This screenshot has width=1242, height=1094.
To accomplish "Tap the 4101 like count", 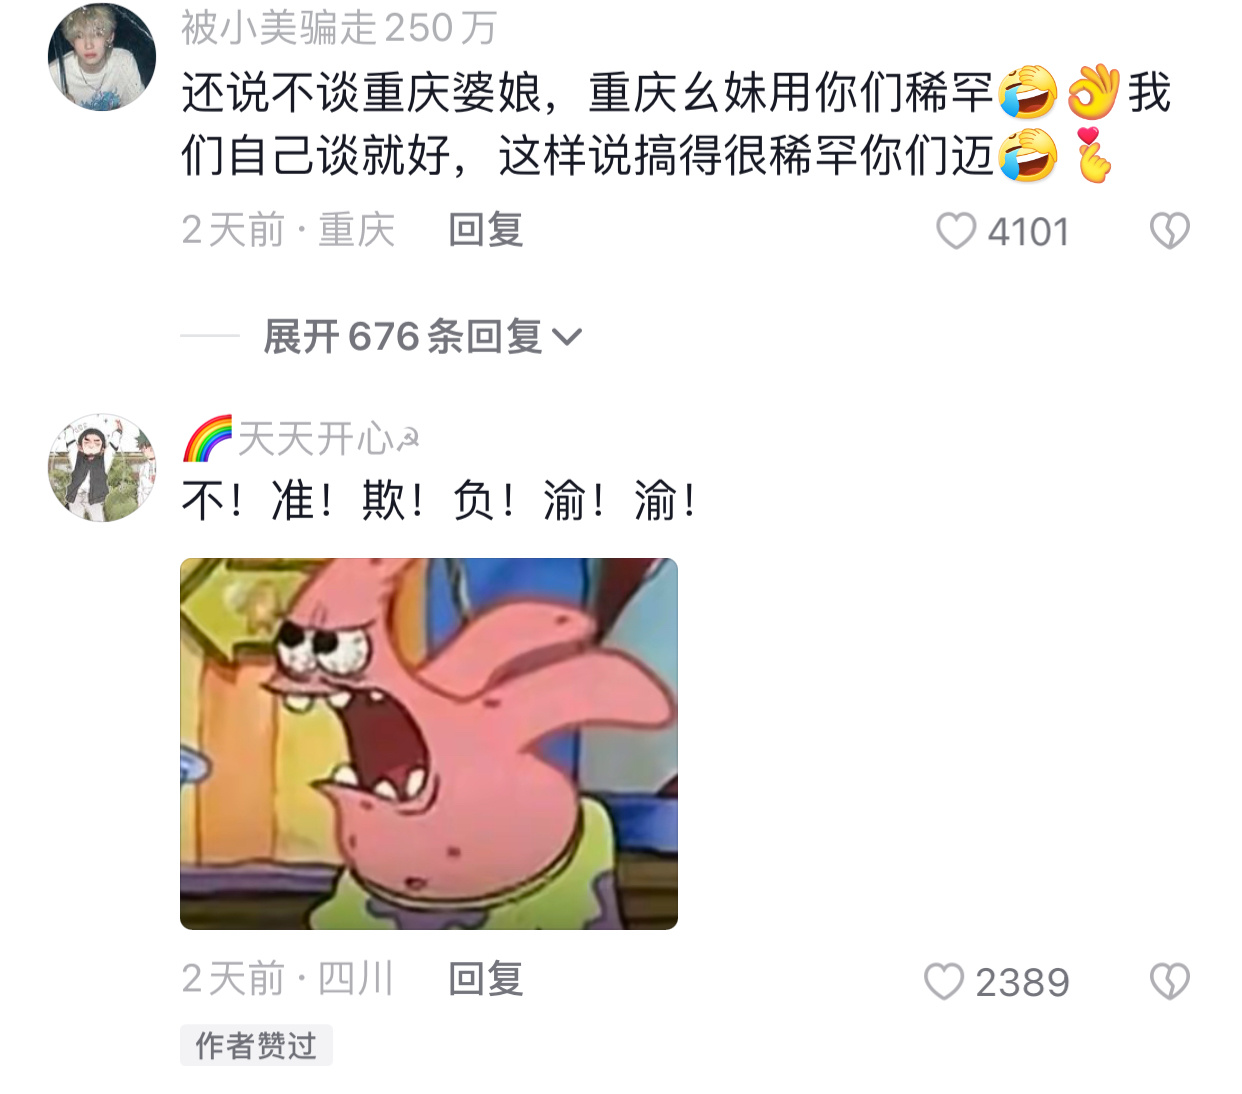I will pos(1029,232).
